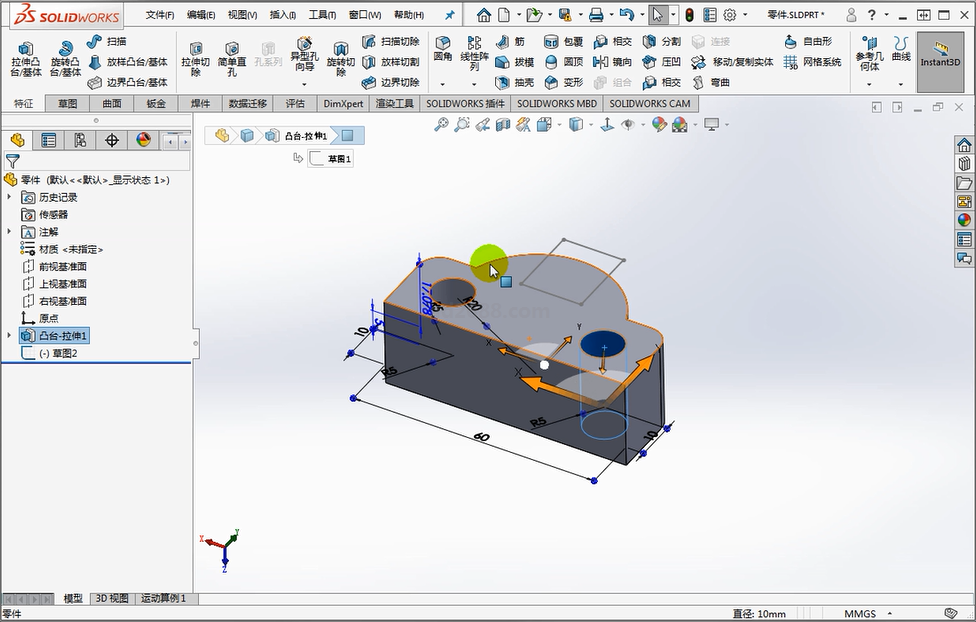Viewport: 976px width, 622px height.
Task: Select 前视基准面 in feature tree
Action: (x=62, y=266)
